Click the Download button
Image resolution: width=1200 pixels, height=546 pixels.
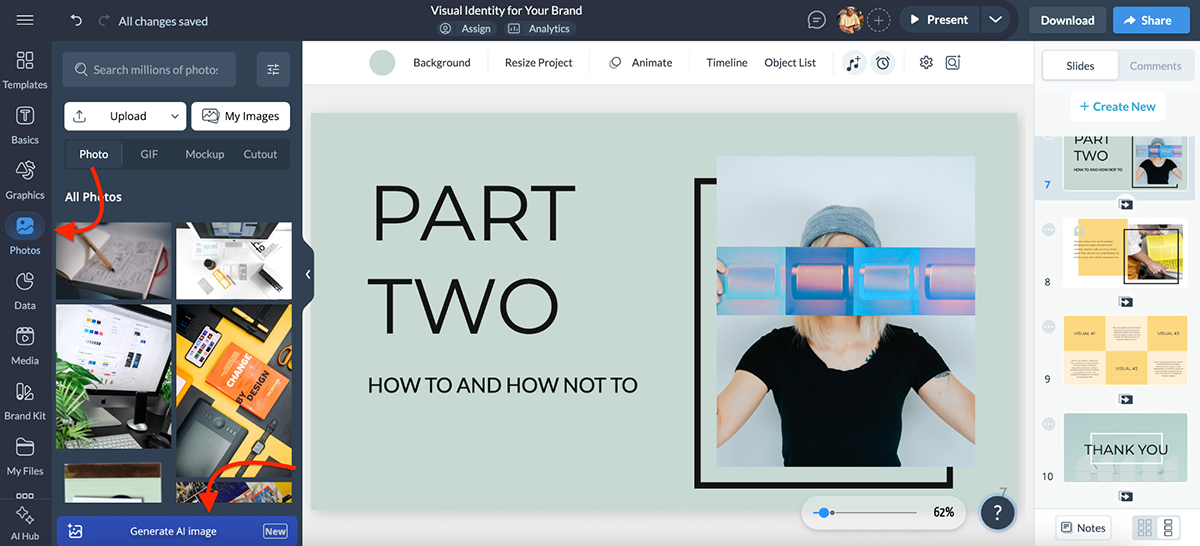click(1067, 20)
